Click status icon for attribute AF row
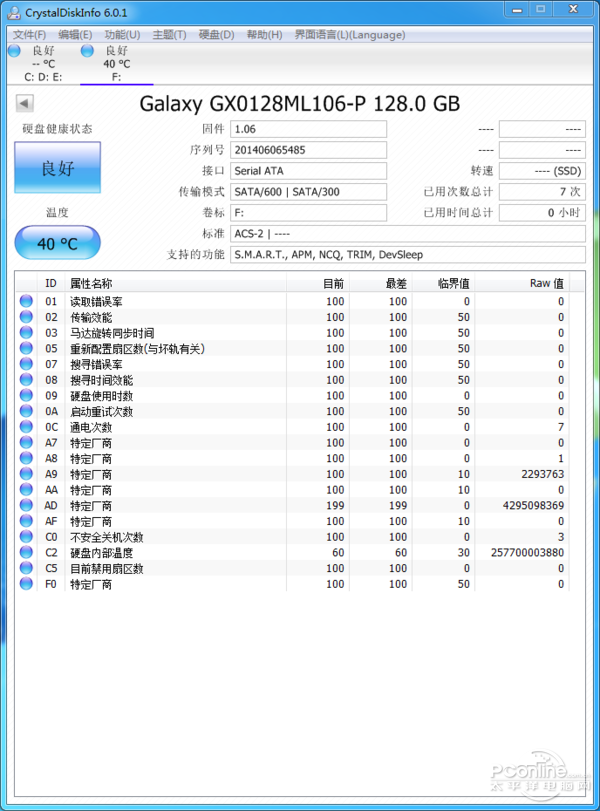The height and width of the screenshot is (811, 600). 26,521
